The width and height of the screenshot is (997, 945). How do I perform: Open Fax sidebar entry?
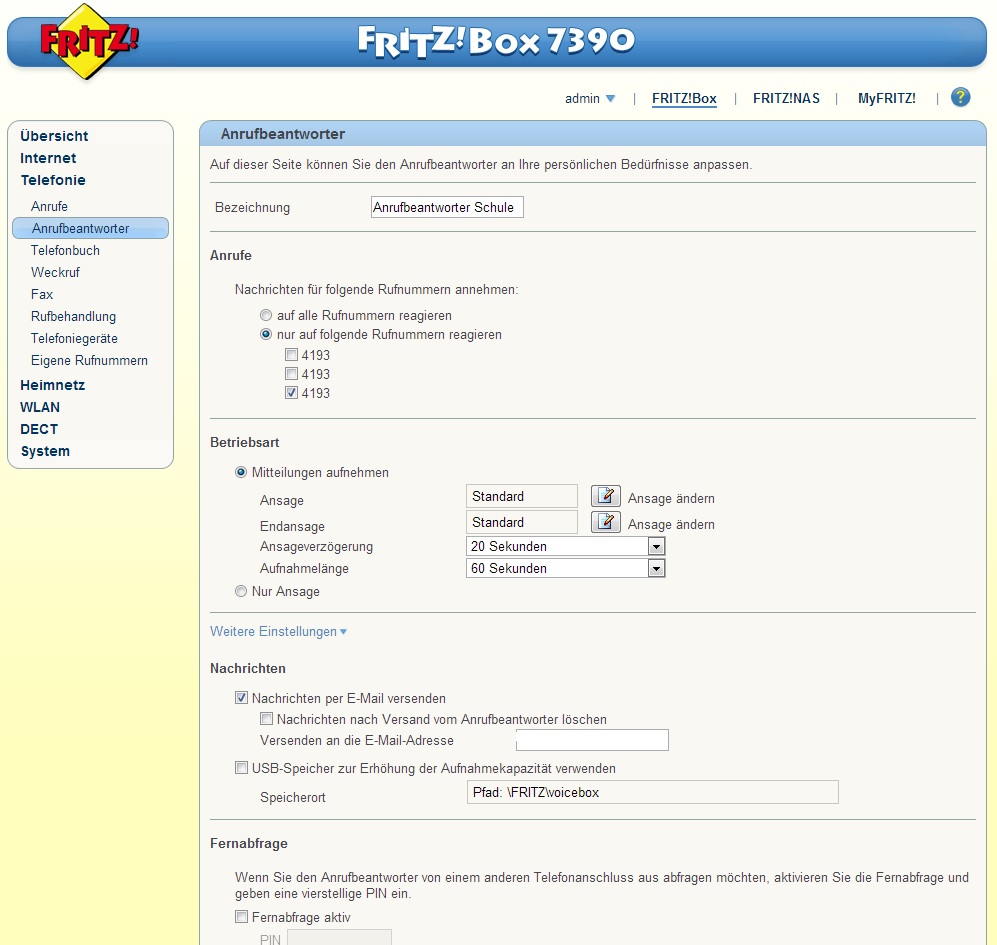(42, 294)
